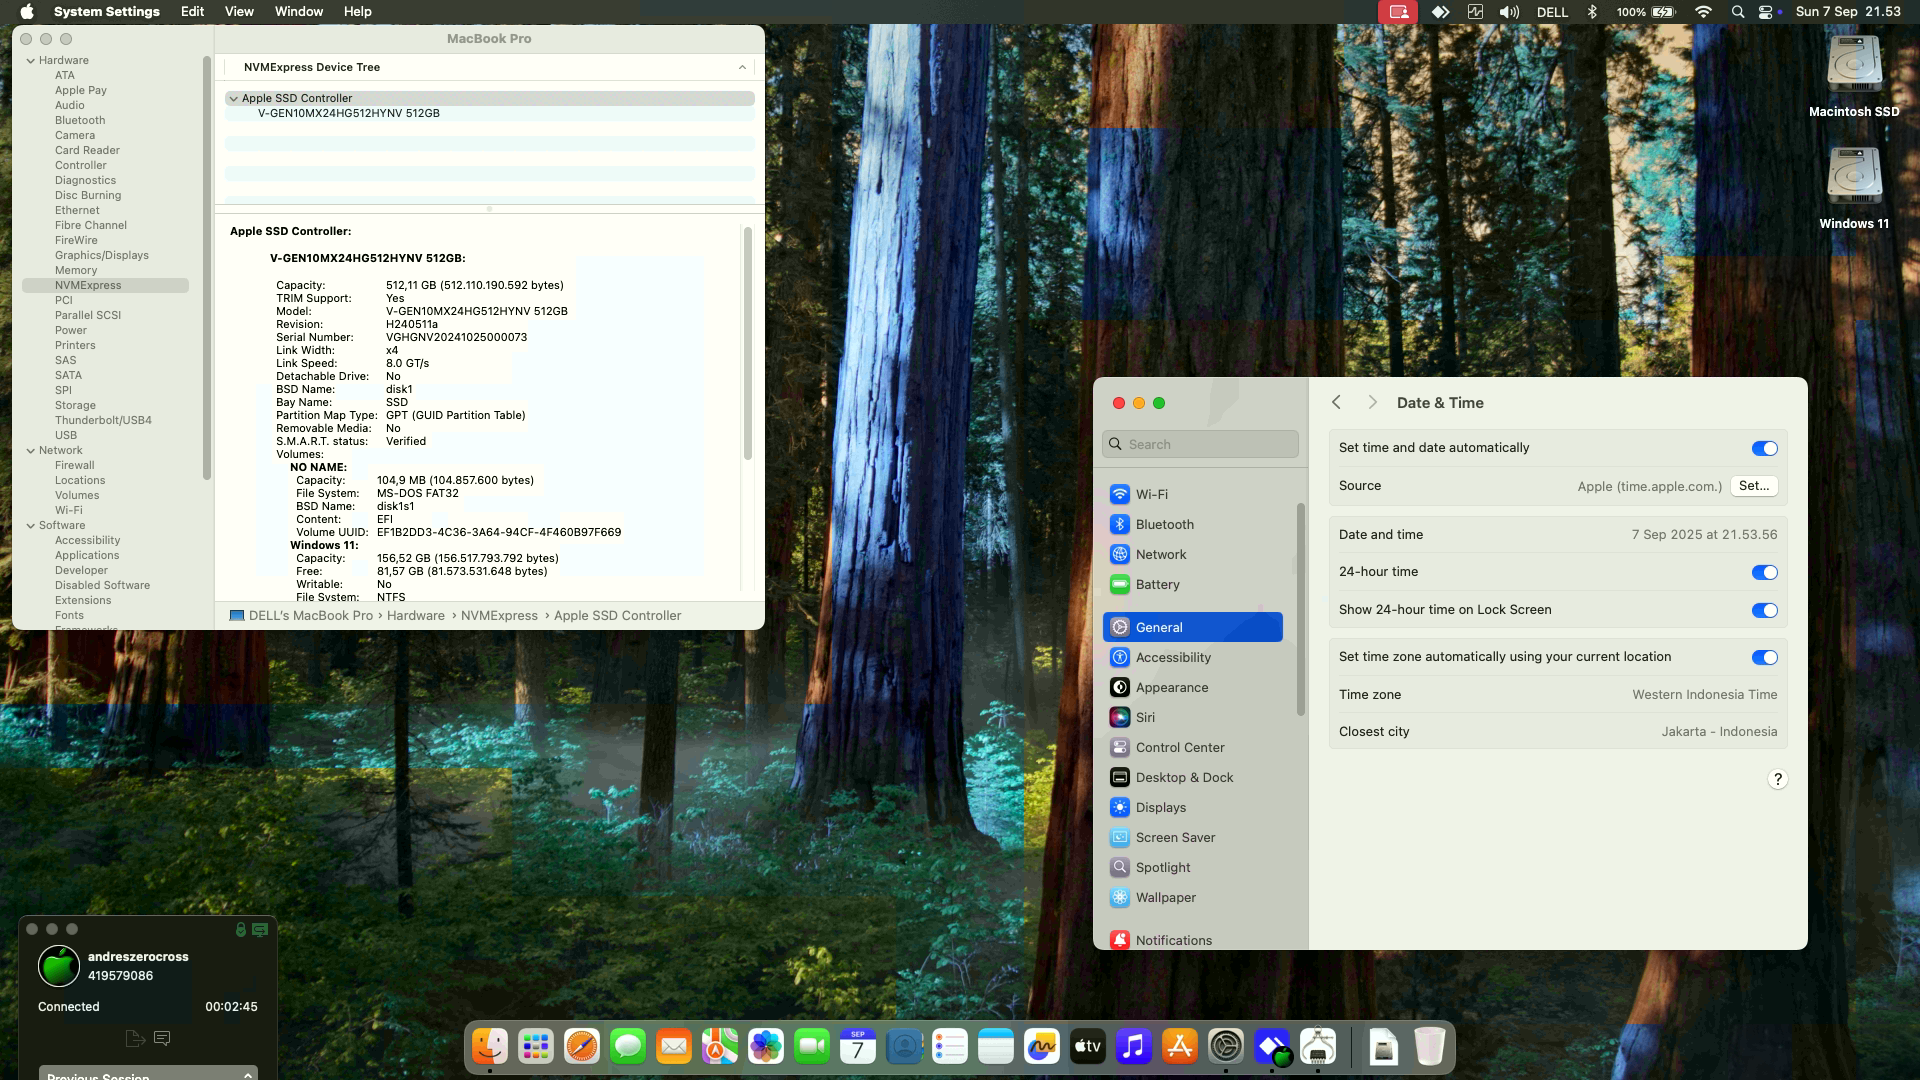Select Graphics/Displays in the Hardware list

(102, 256)
